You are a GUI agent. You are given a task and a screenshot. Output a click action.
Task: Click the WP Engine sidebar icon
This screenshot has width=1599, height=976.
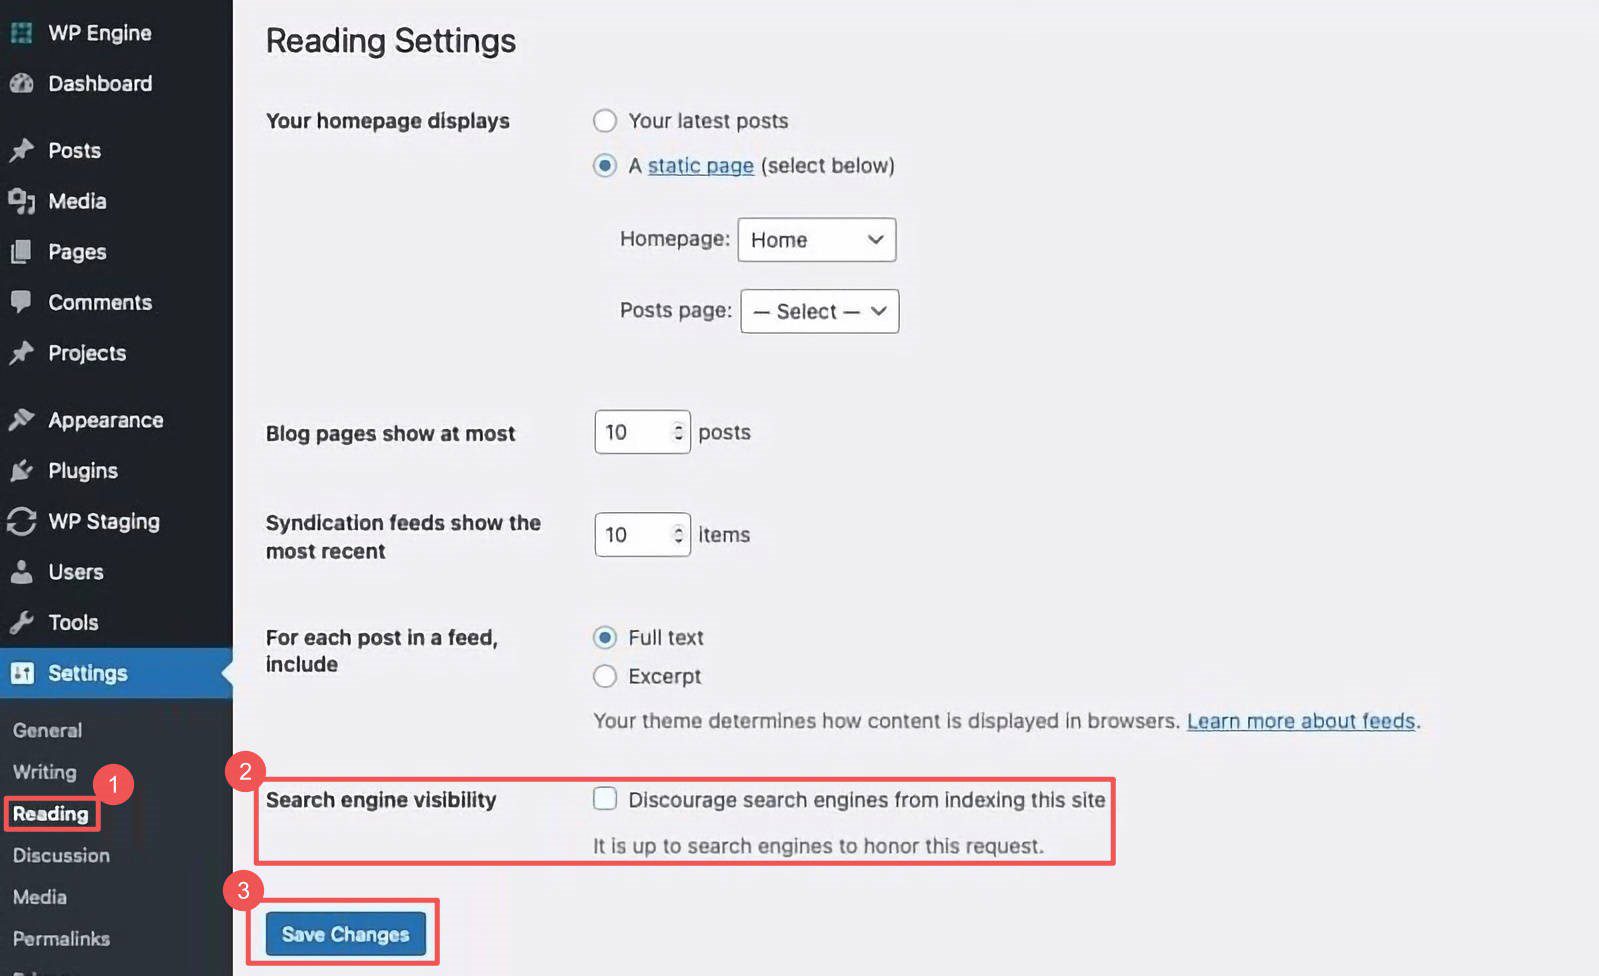(20, 32)
